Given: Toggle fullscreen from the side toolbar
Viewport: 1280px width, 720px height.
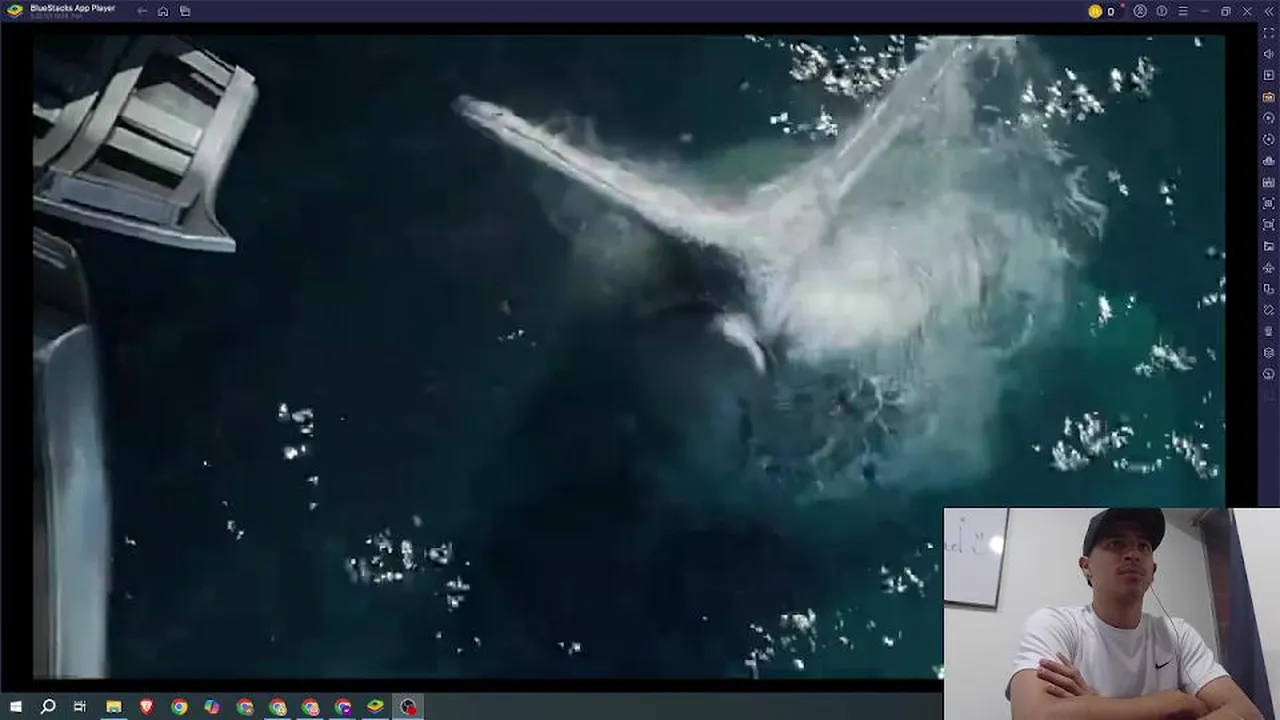Looking at the screenshot, I should (1269, 33).
